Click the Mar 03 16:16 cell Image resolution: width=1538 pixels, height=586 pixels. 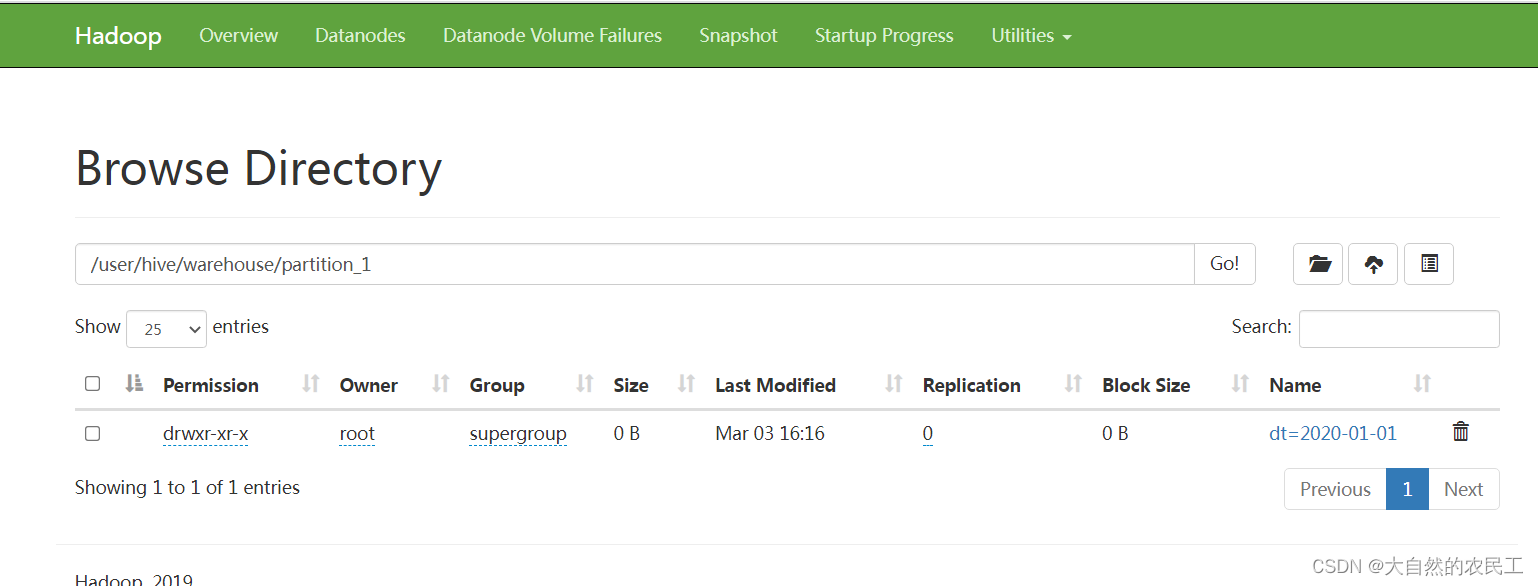pyautogui.click(x=770, y=433)
